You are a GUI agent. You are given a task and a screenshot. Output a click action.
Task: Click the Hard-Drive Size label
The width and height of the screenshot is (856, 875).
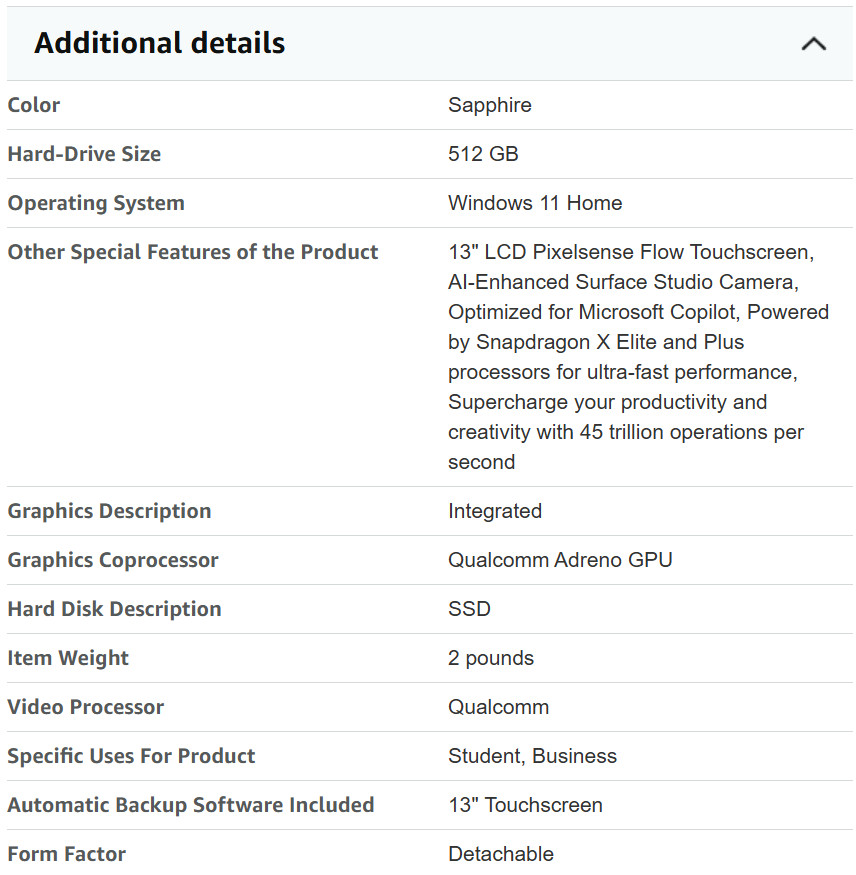pos(84,154)
